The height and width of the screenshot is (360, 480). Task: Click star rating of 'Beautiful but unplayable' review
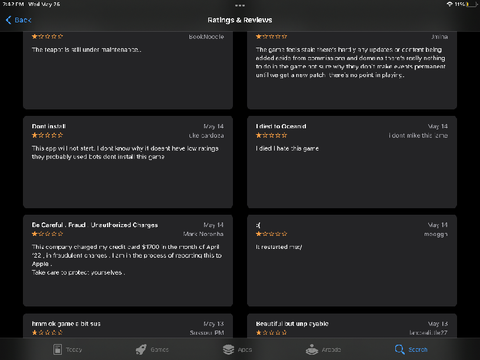coord(271,333)
